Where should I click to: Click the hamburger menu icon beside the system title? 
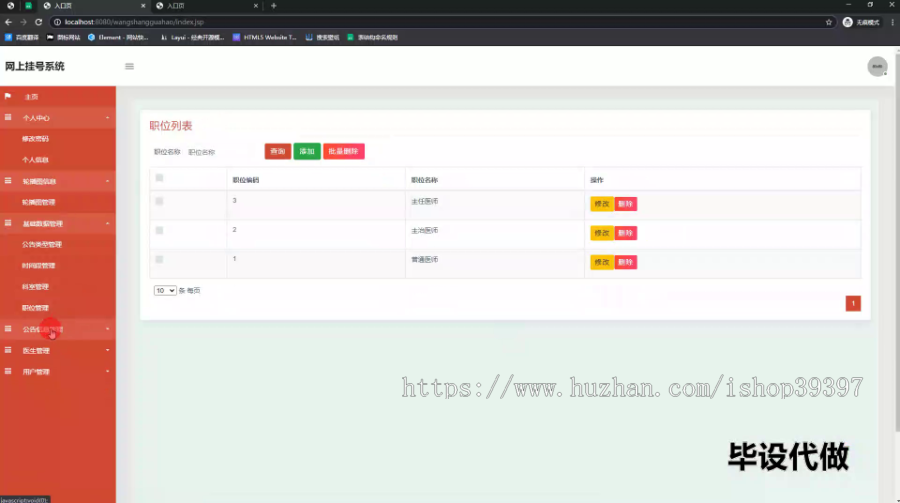129,67
